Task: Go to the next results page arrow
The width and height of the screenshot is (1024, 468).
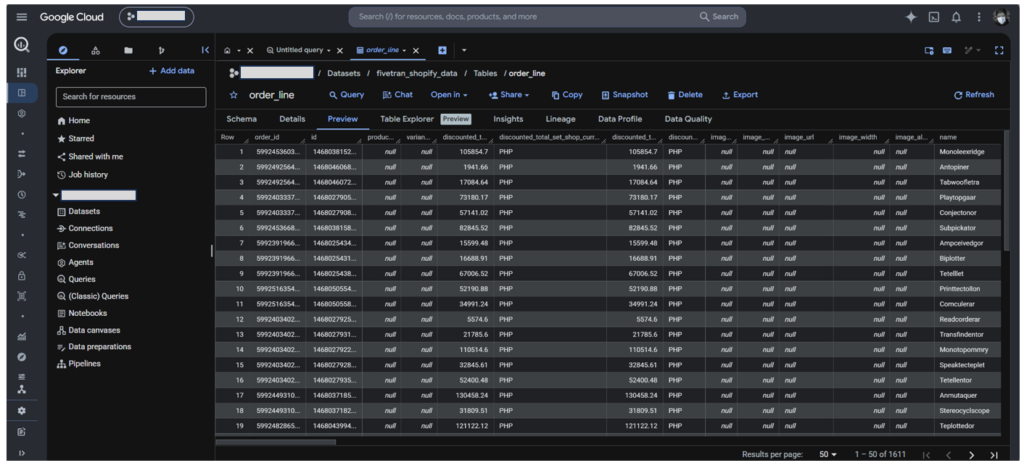Action: pyautogui.click(x=971, y=455)
